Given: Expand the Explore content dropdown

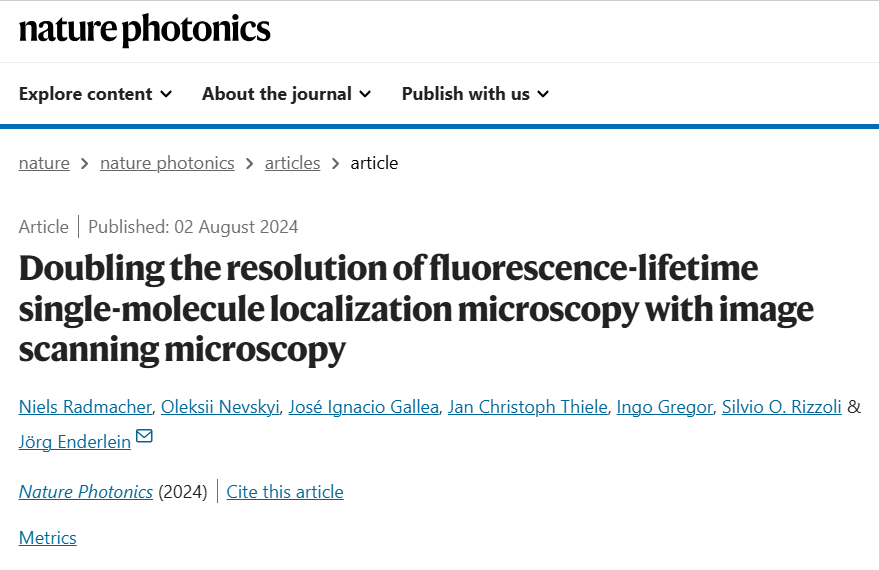Looking at the screenshot, I should [x=95, y=94].
